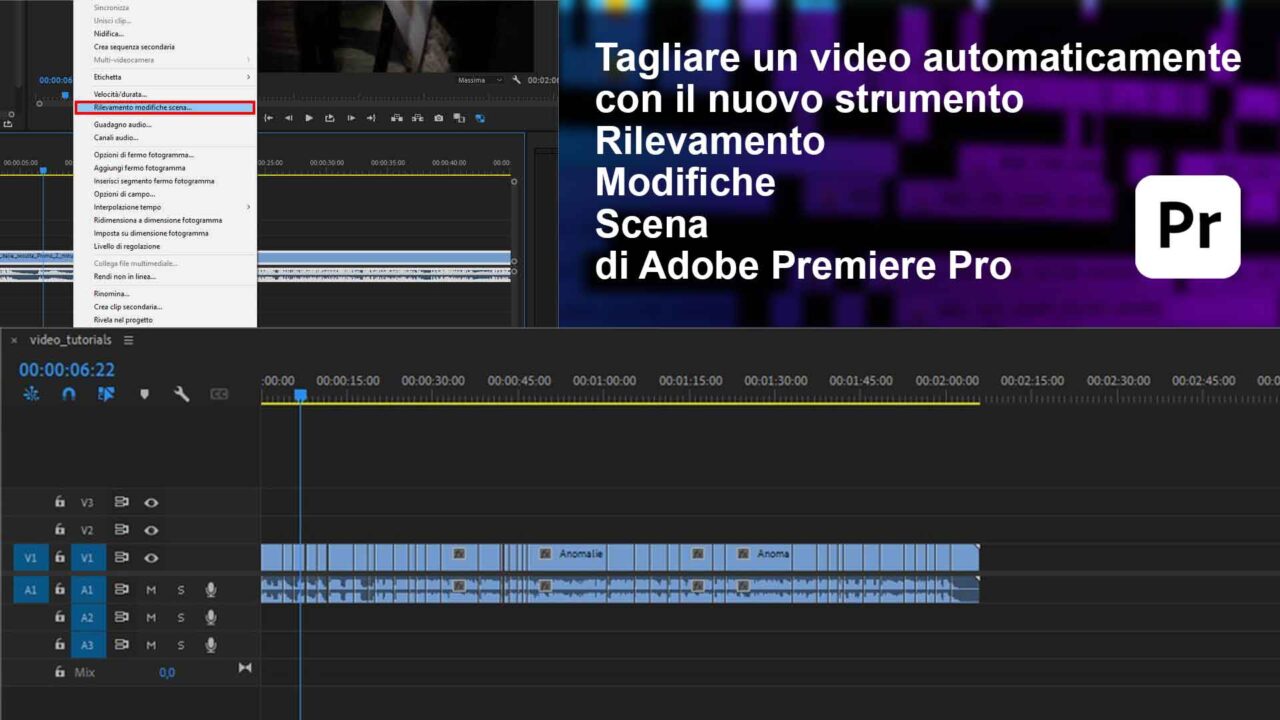Hide the V1 track with its eye toggle

[x=151, y=557]
